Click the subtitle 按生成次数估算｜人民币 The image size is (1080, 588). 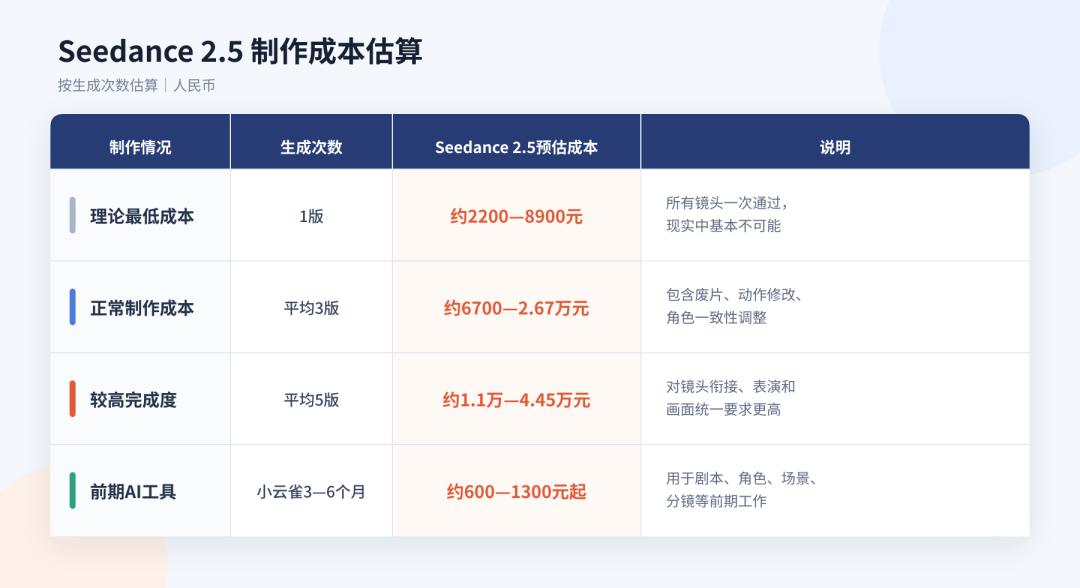[136, 85]
